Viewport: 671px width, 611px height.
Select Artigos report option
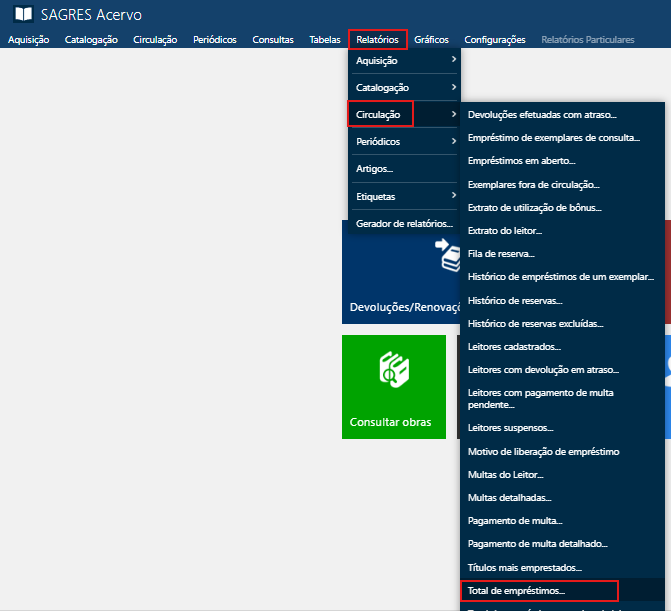coord(374,170)
